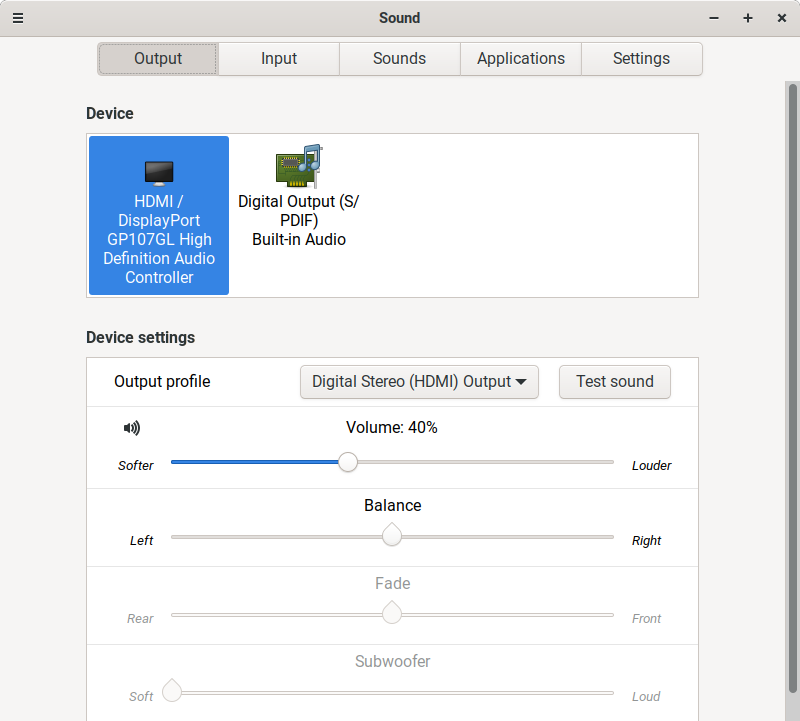Open the Applications tab
Image resolution: width=800 pixels, height=721 pixels.
coord(520,59)
